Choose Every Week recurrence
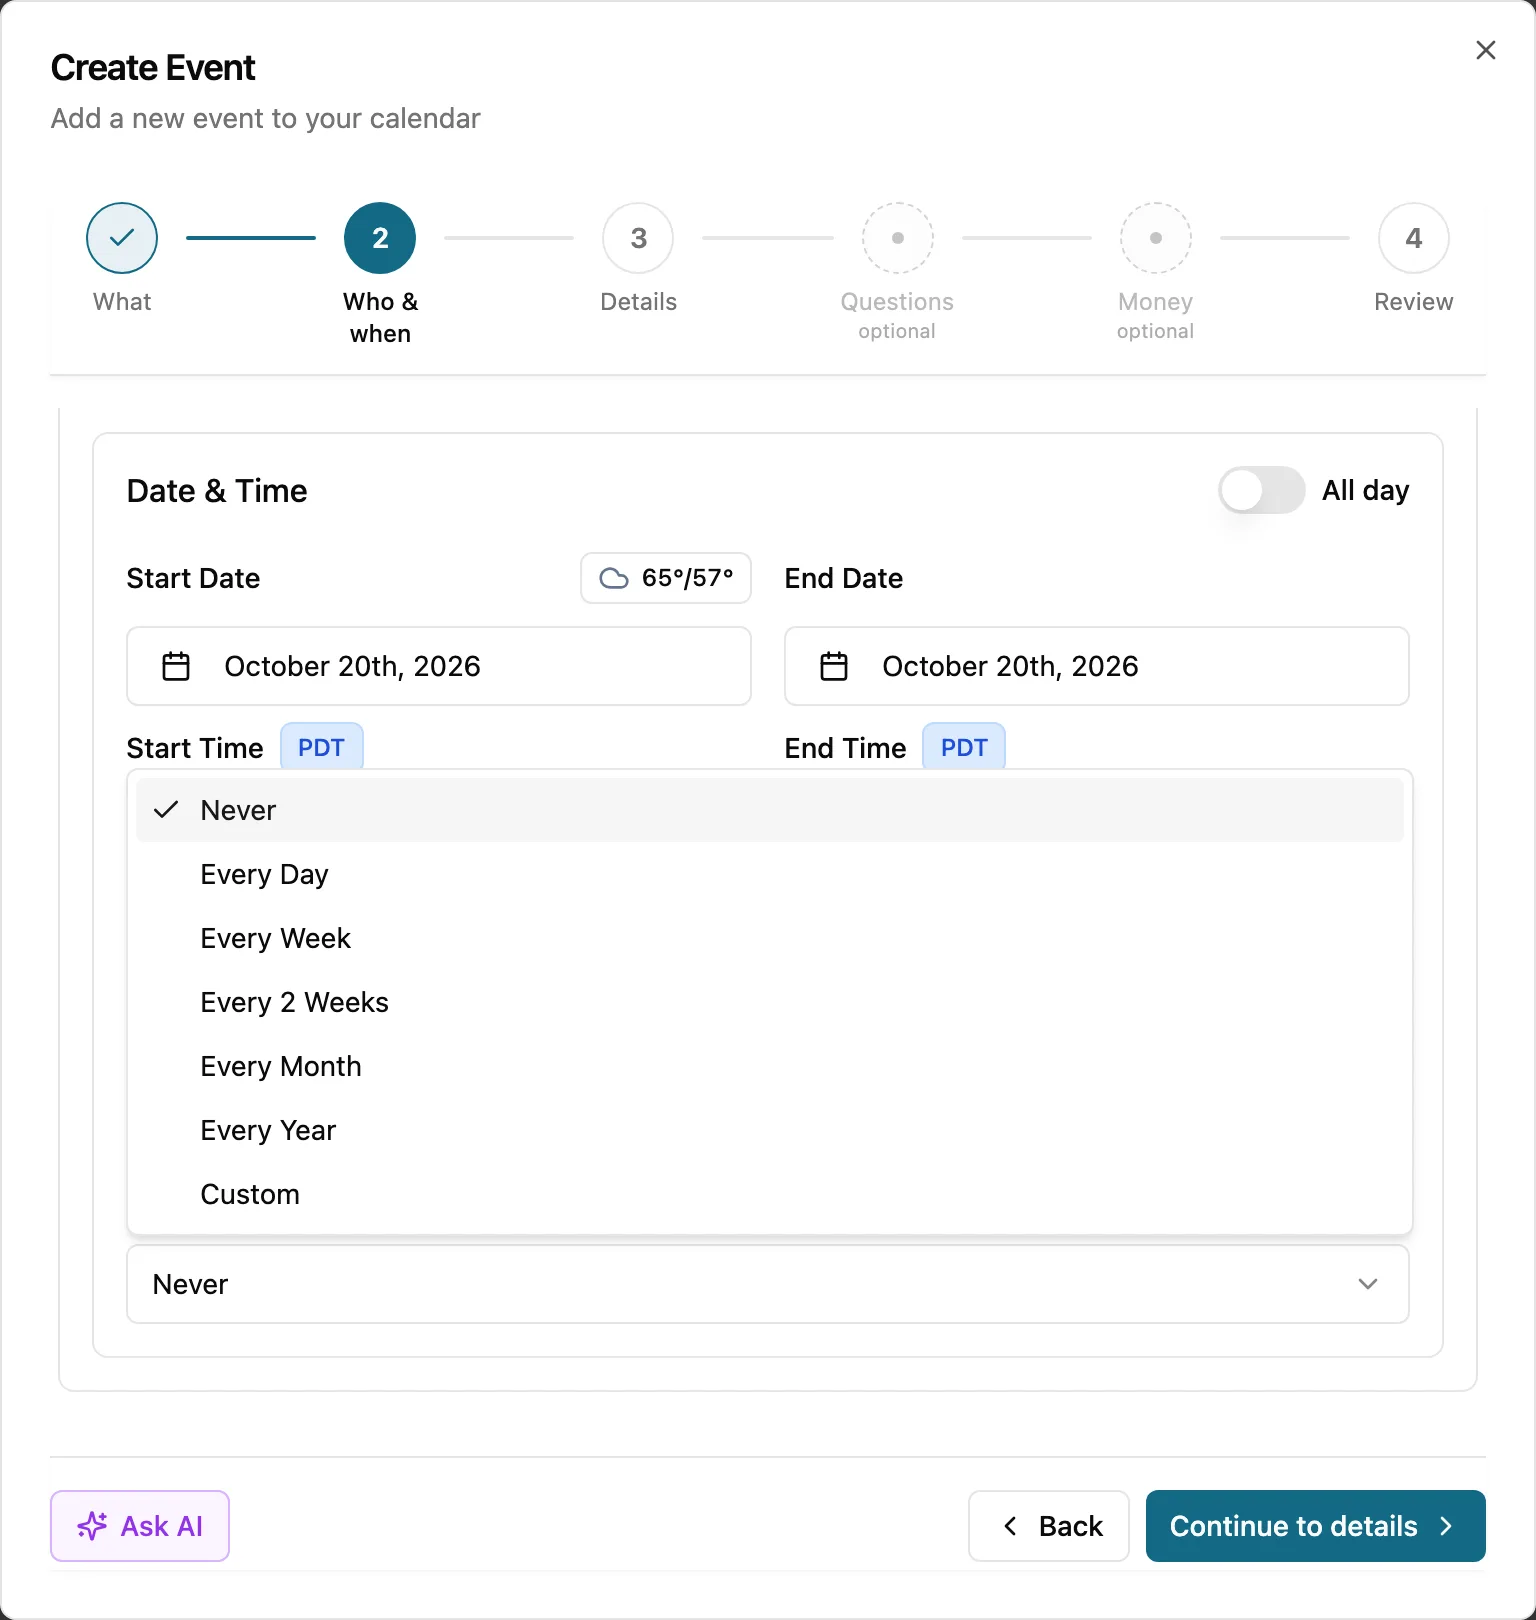Viewport: 1536px width, 1620px height. click(x=770, y=938)
